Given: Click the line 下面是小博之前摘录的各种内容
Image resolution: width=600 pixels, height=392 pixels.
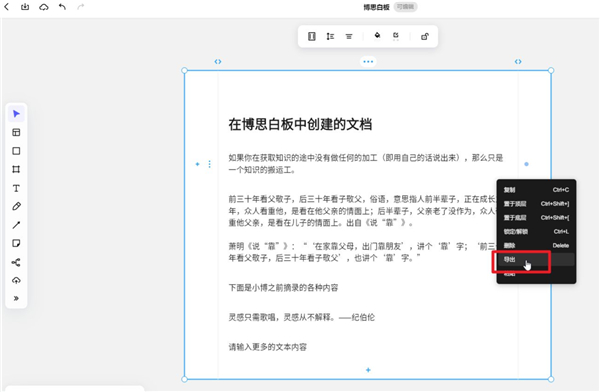Looking at the screenshot, I should point(283,287).
